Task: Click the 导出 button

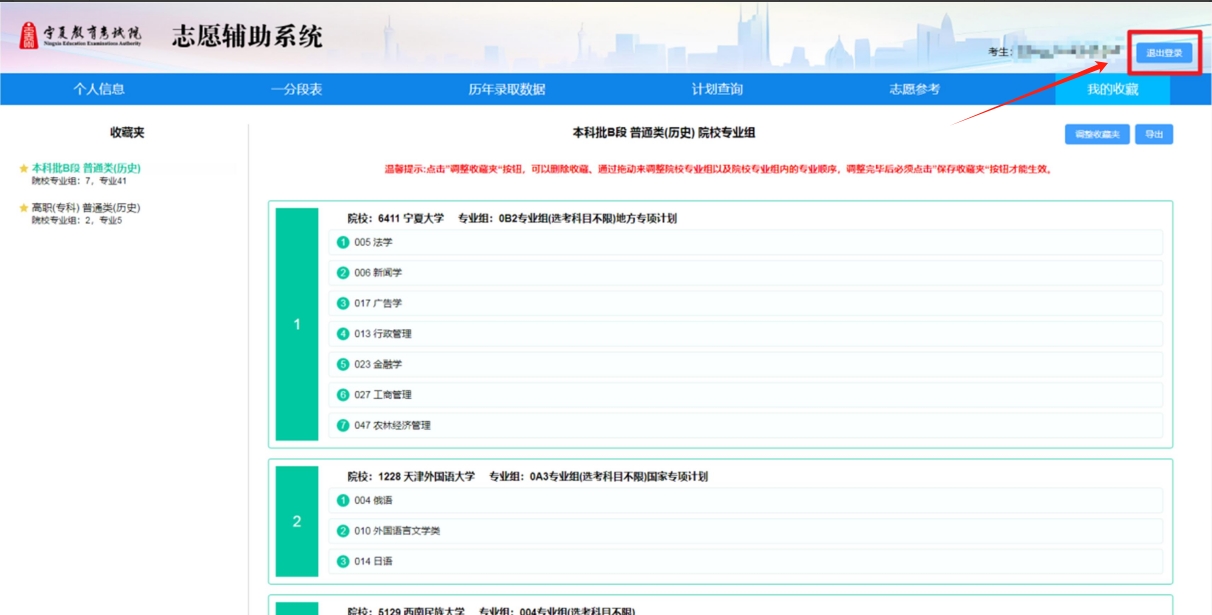Action: coord(1153,134)
